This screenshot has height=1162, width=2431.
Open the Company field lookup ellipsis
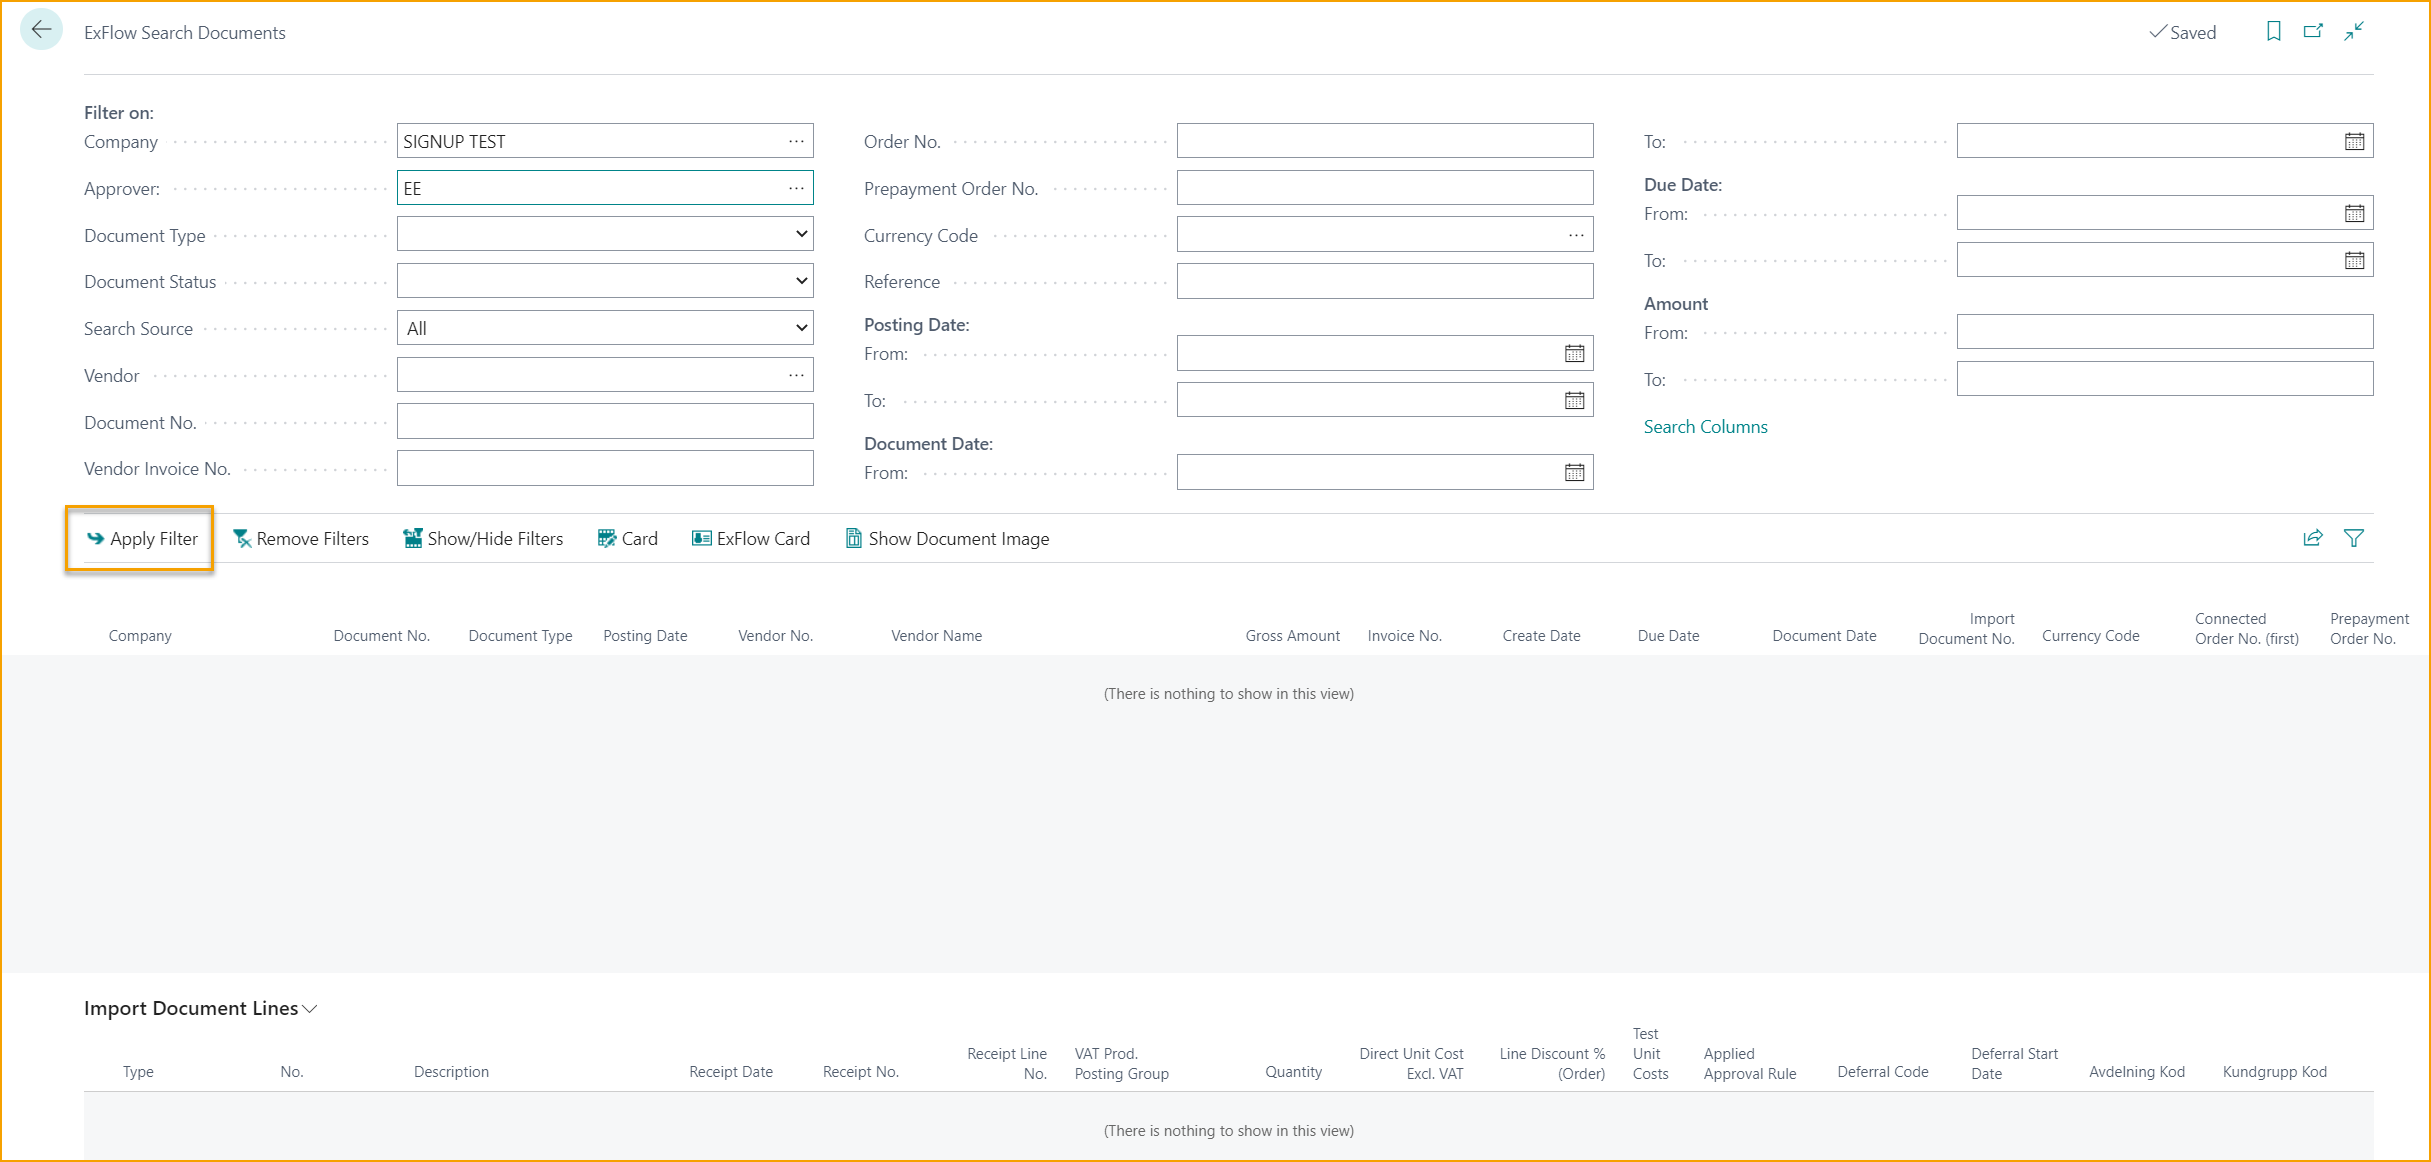(796, 140)
